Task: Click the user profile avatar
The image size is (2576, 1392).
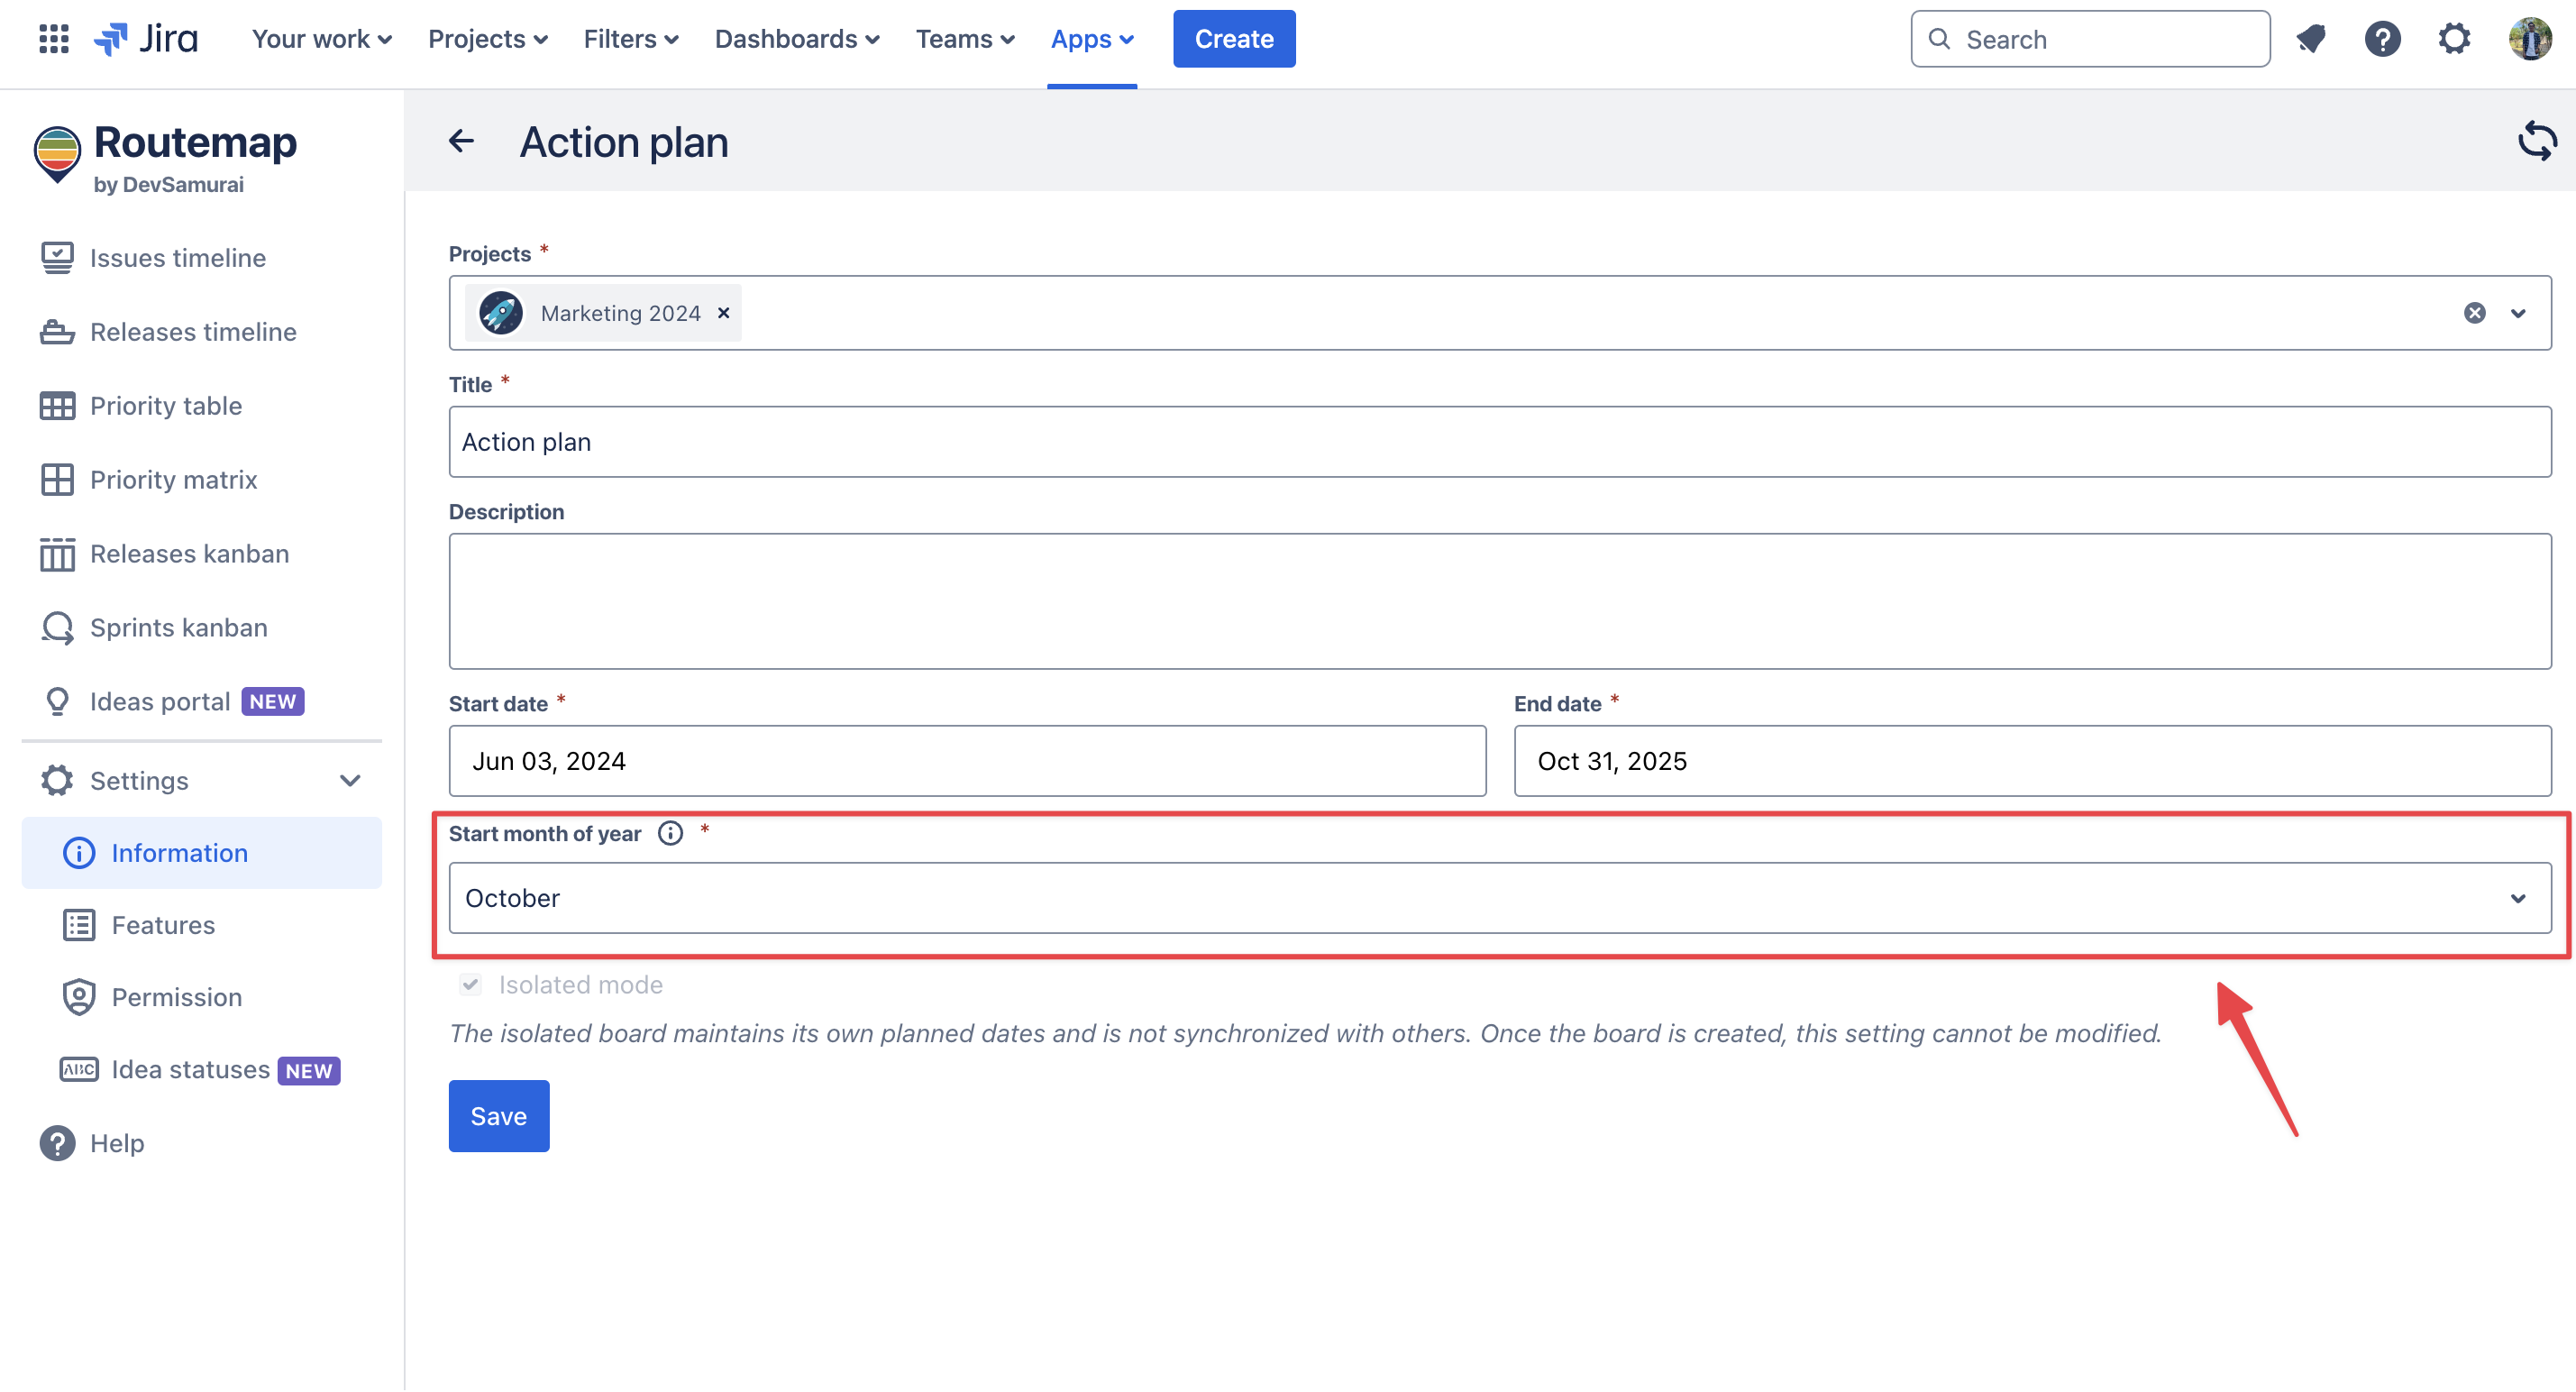Action: click(x=2530, y=39)
